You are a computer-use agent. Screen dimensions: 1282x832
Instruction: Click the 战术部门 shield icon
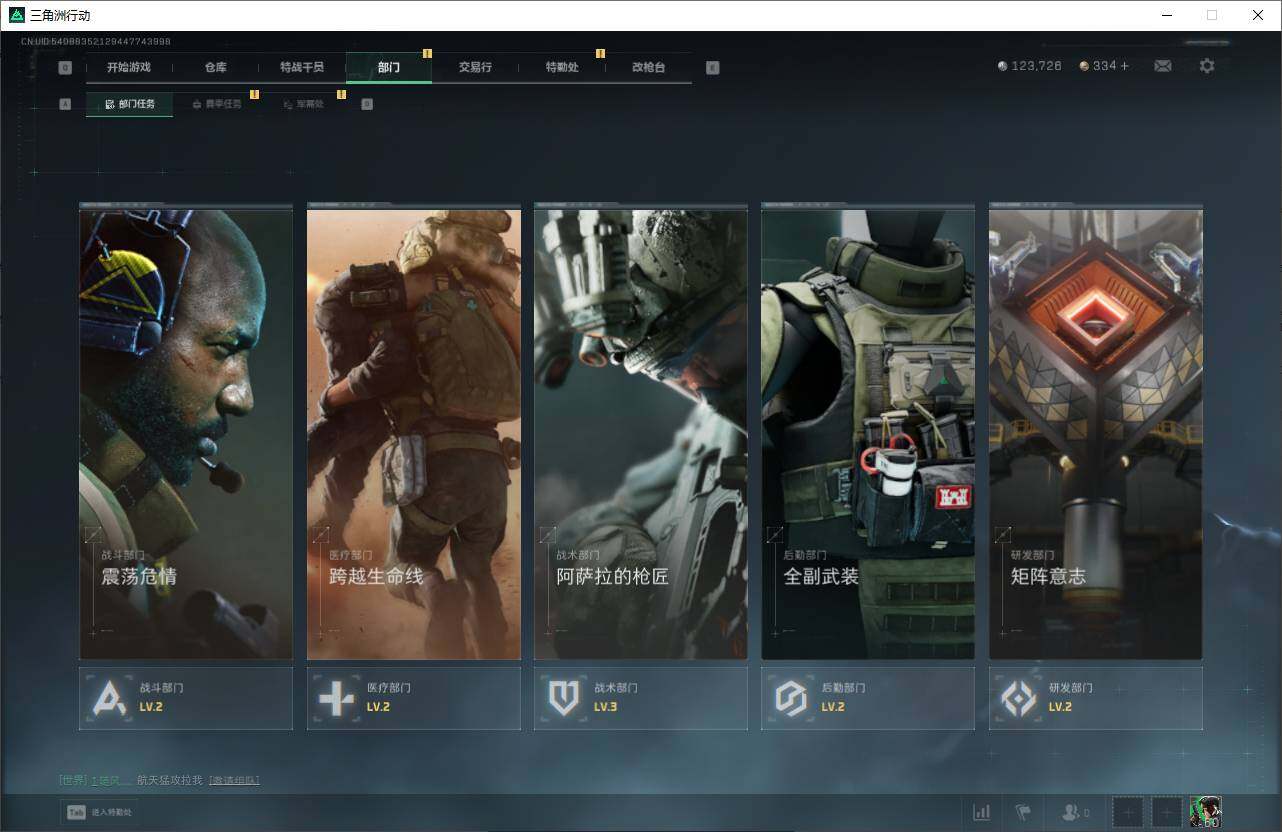(564, 698)
